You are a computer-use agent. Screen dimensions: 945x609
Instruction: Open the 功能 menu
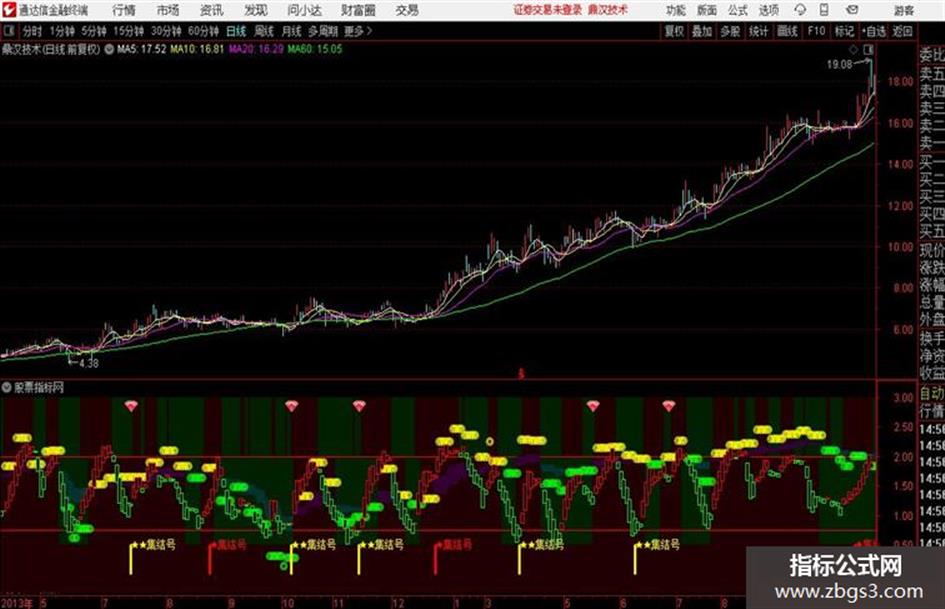click(676, 10)
